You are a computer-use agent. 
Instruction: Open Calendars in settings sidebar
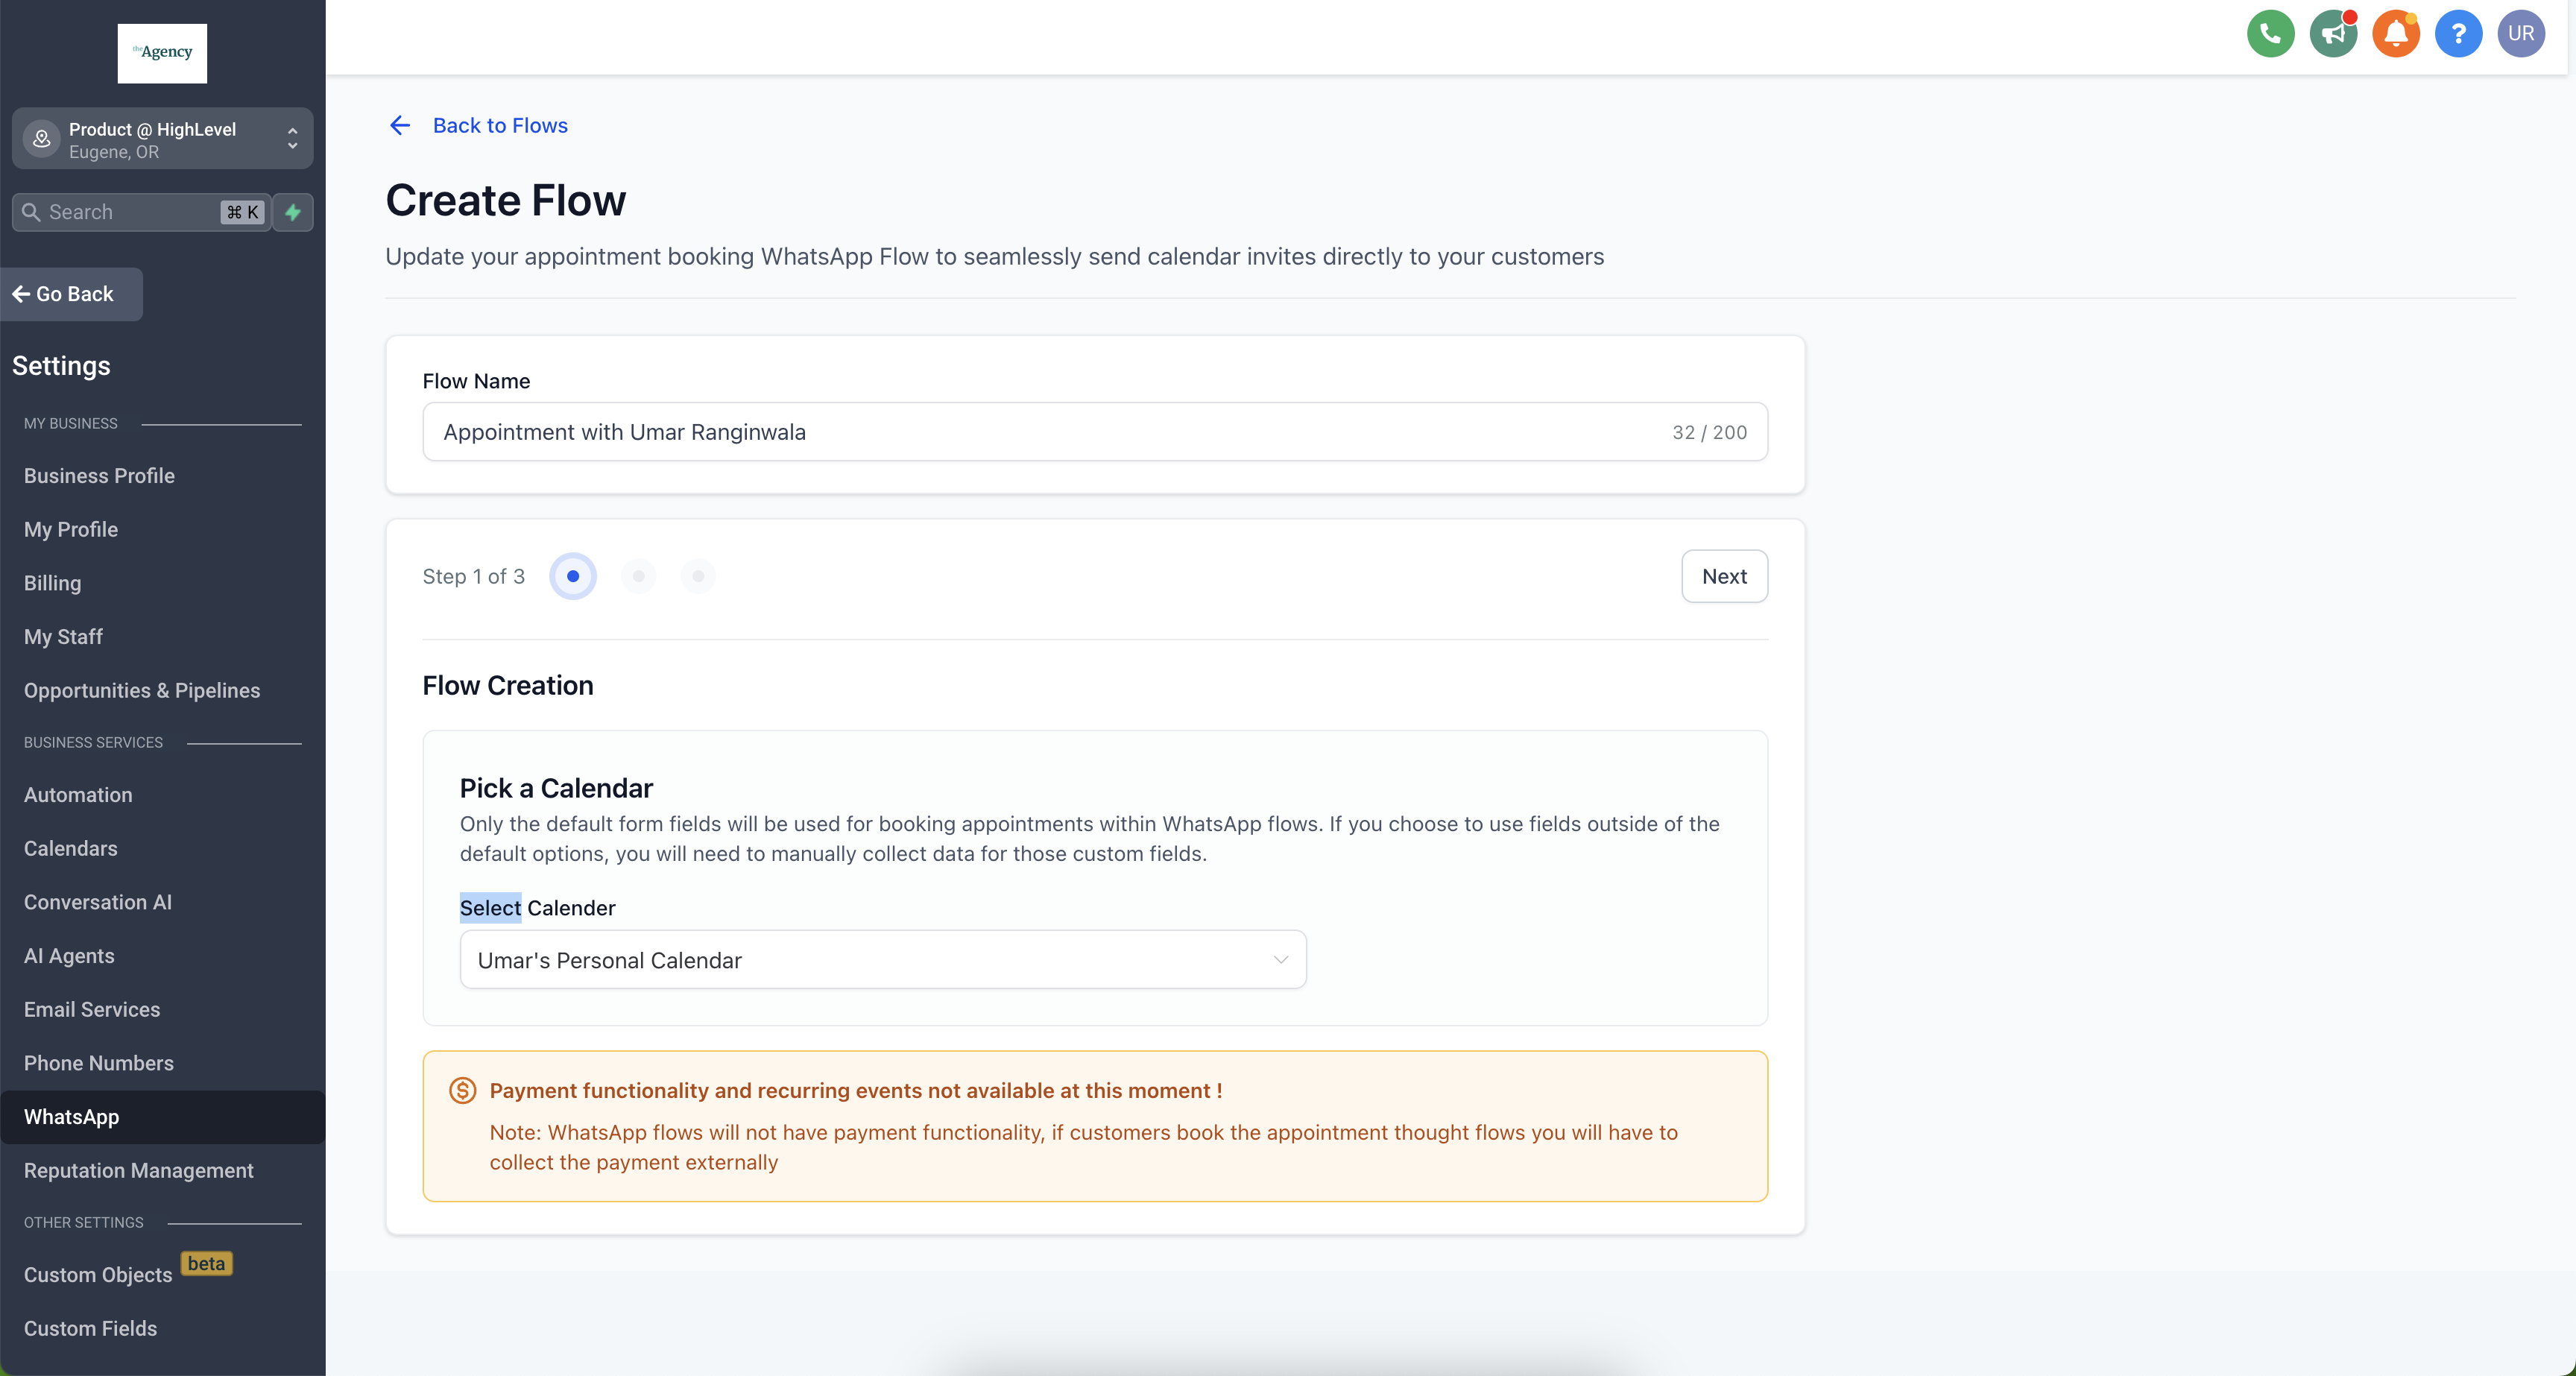point(70,848)
